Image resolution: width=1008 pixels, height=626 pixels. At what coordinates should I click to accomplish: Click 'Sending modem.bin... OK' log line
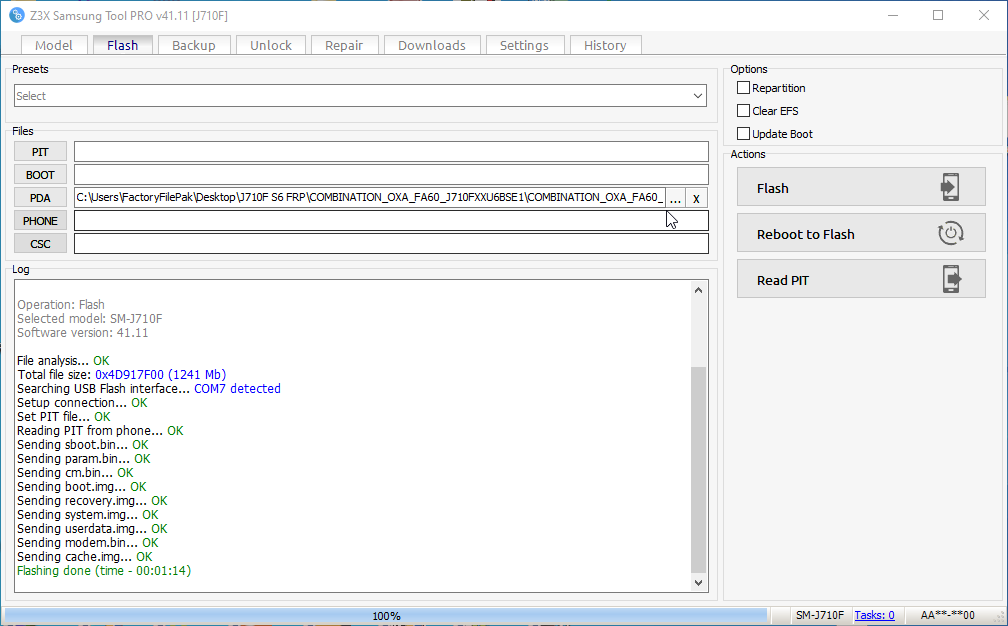pos(87,542)
